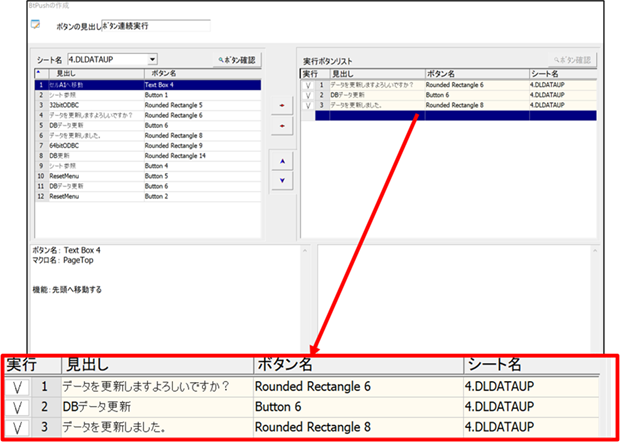This screenshot has width=620, height=442.
Task: Select the ResetMenu Button 5 row
Action: (x=148, y=176)
